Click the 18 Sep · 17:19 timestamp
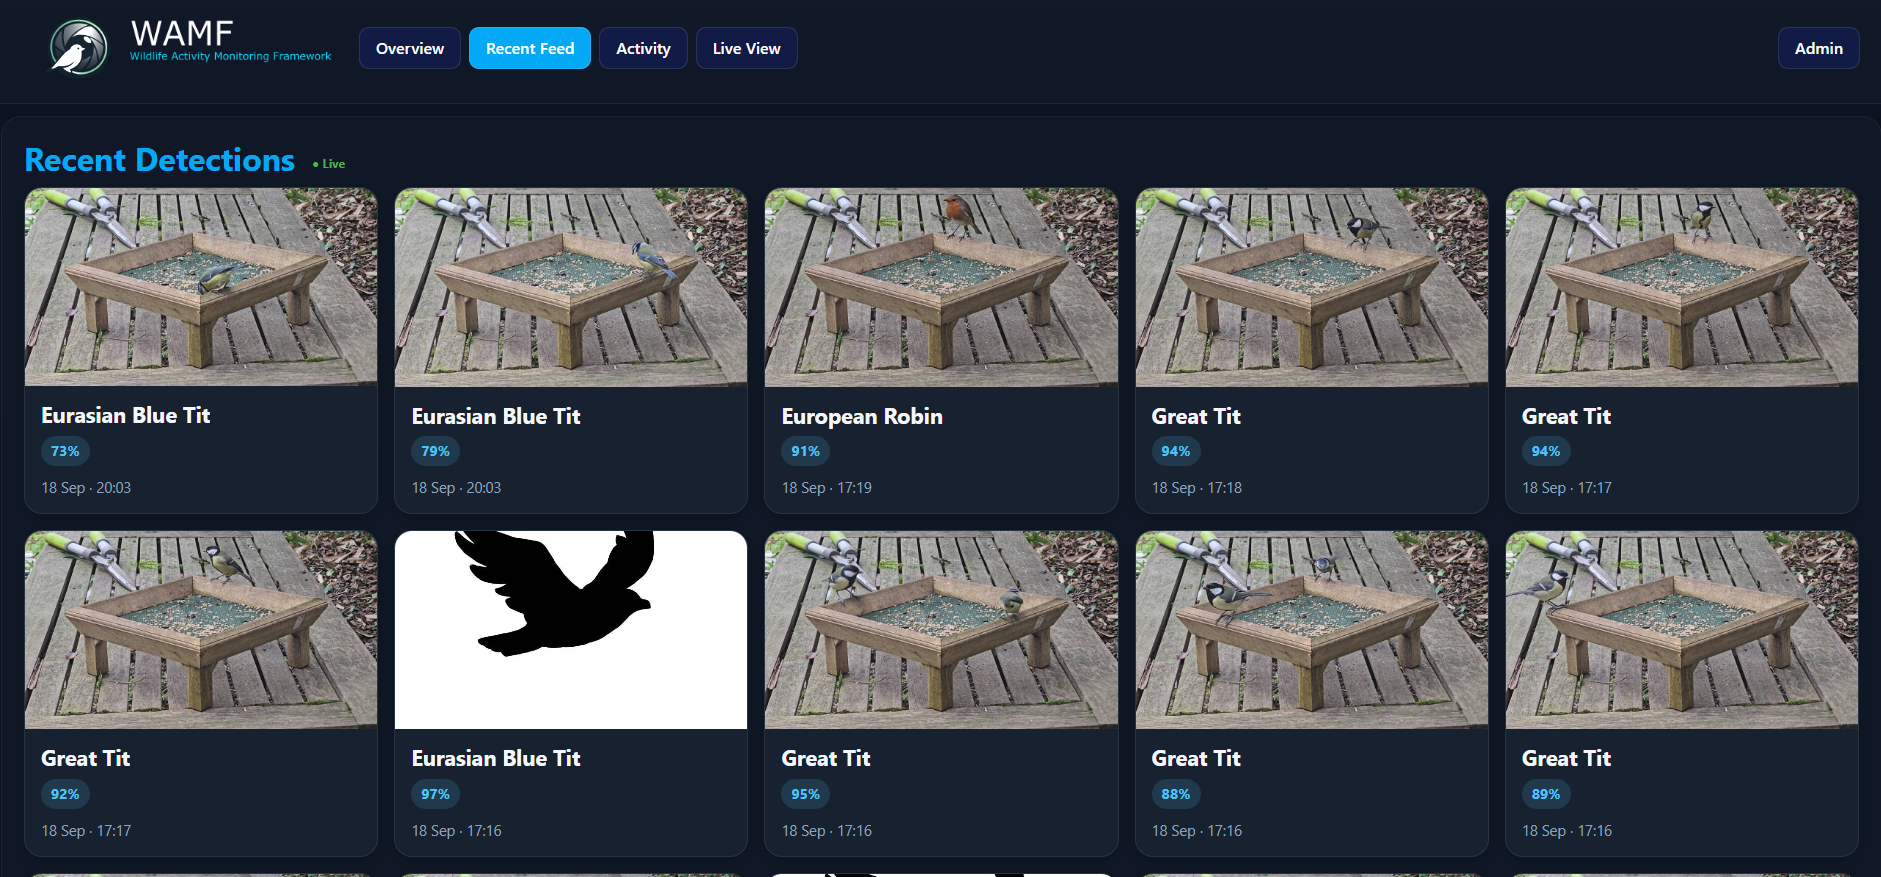 [x=827, y=488]
